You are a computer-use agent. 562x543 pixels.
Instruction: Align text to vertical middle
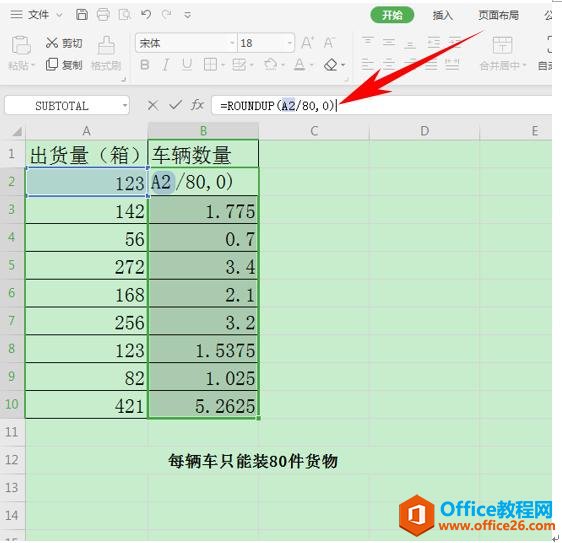click(x=389, y=43)
